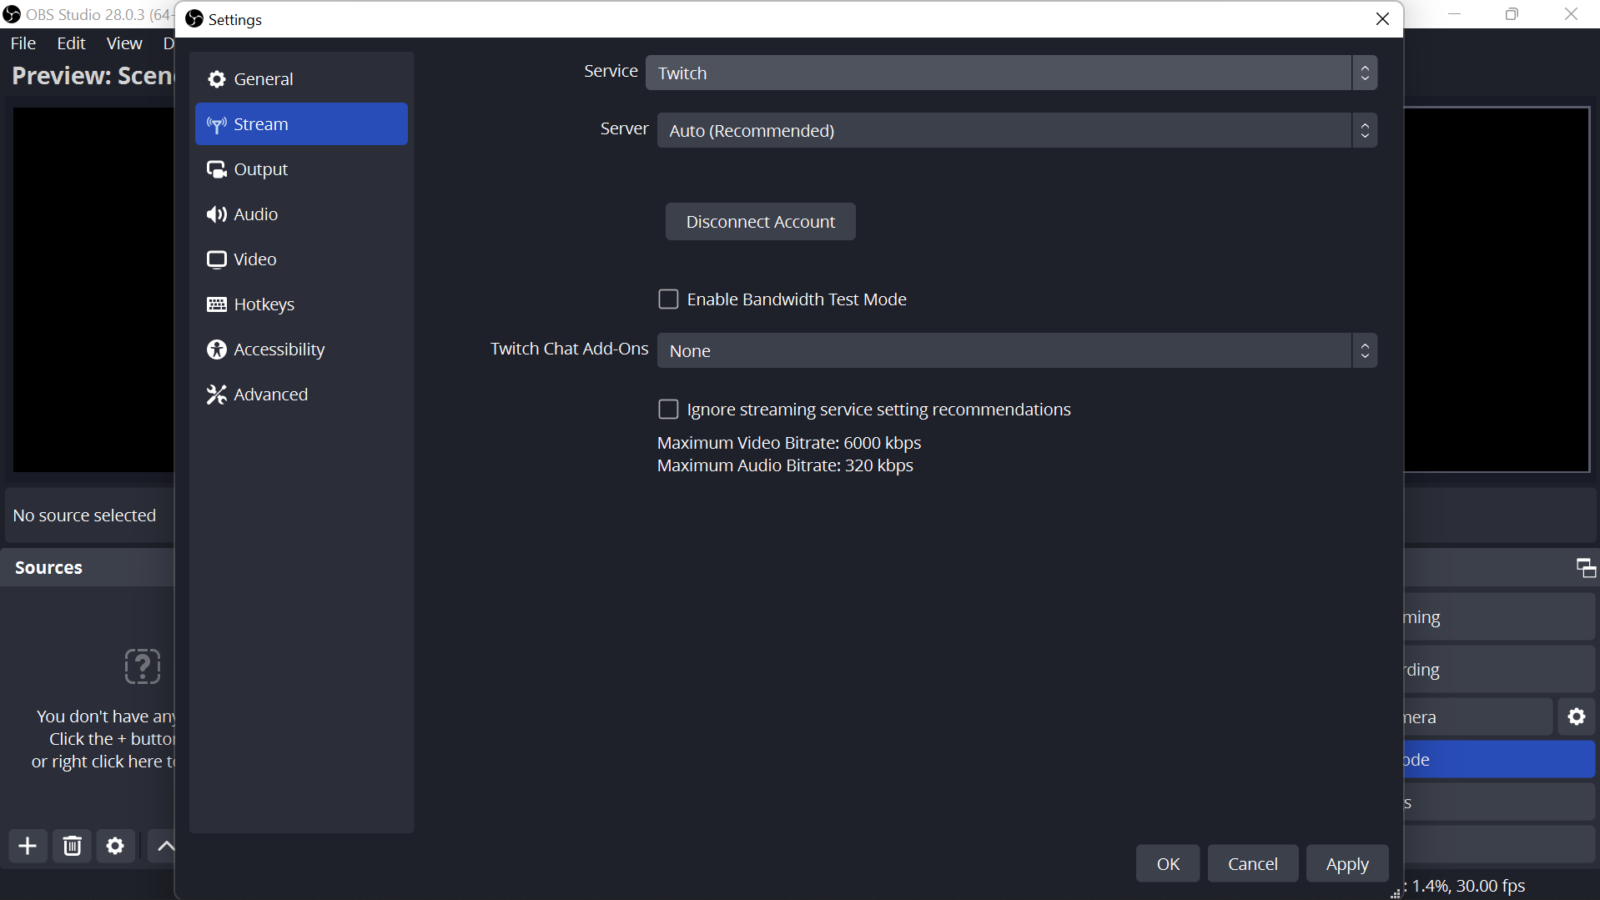Go to the Hotkeys settings category

(x=301, y=304)
